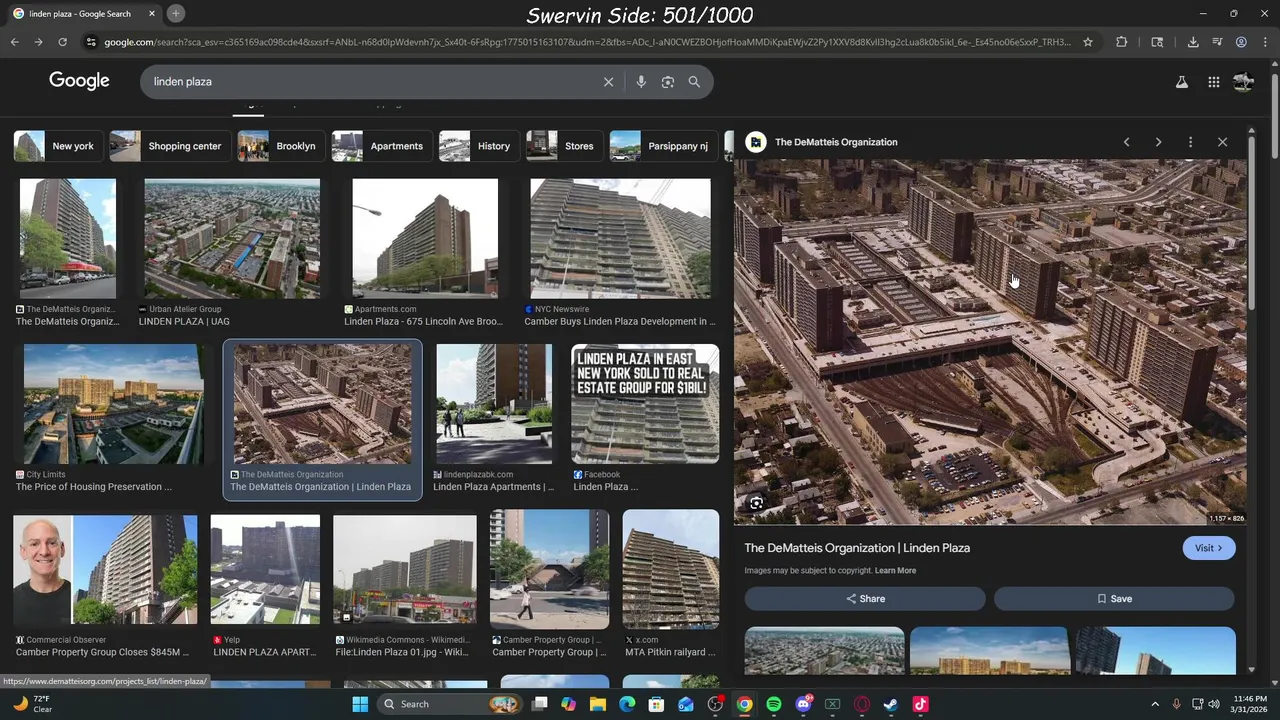This screenshot has height=720, width=1280.
Task: Filter images by Shopping center chip
Action: click(168, 146)
